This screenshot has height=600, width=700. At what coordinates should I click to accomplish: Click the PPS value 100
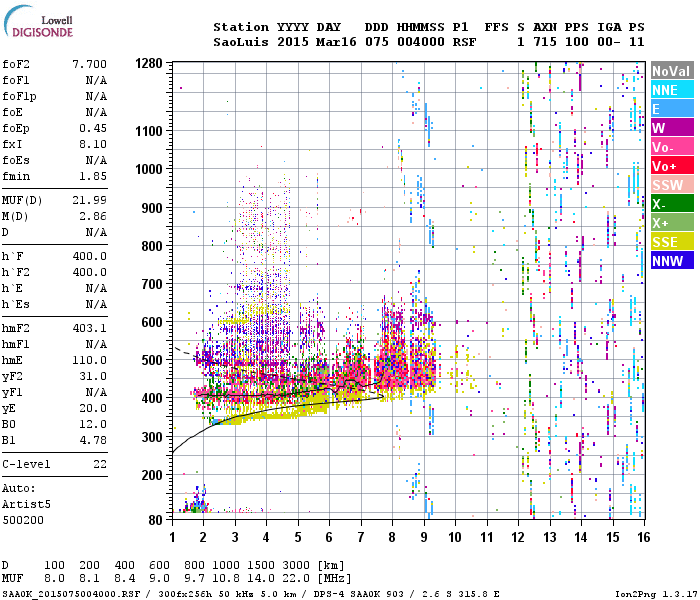(577, 42)
